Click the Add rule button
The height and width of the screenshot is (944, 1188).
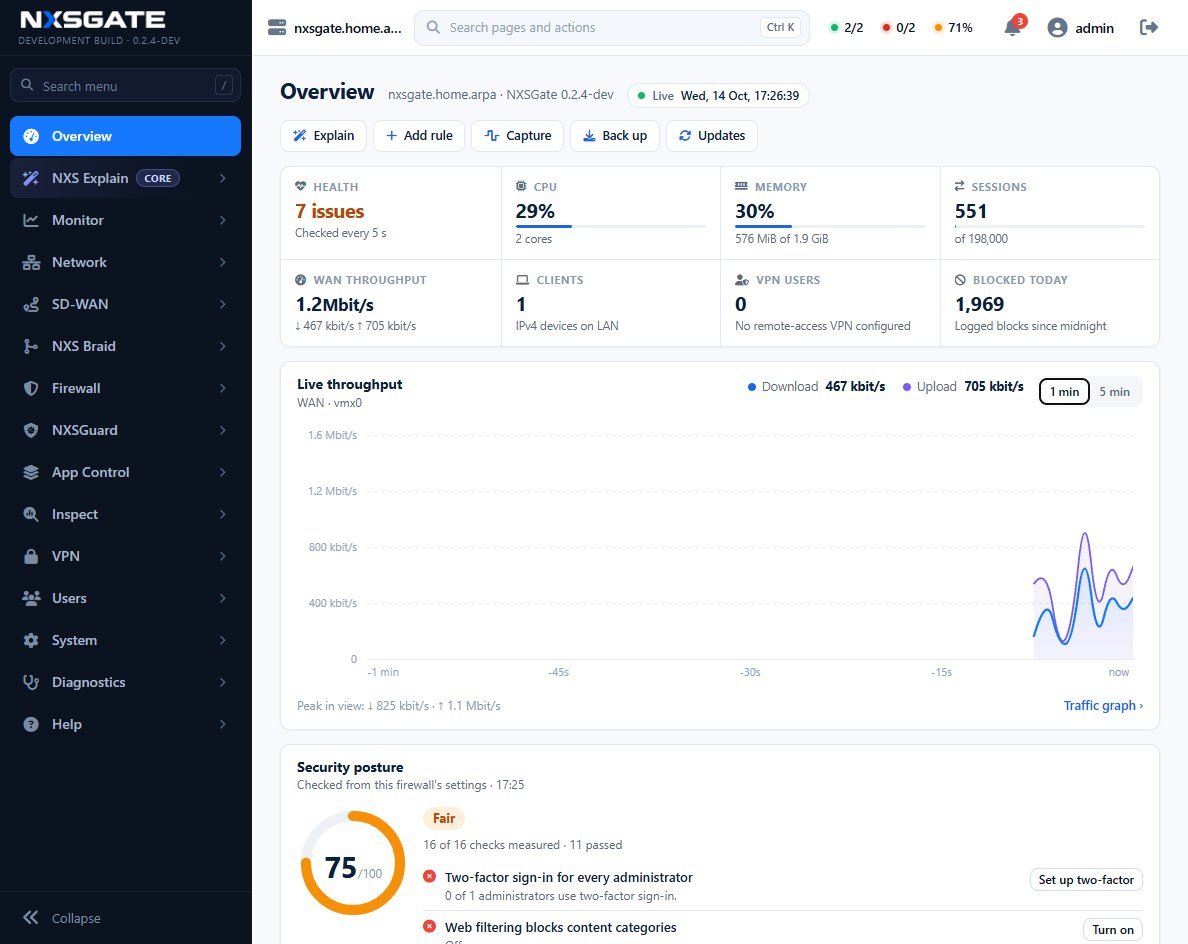coord(419,136)
